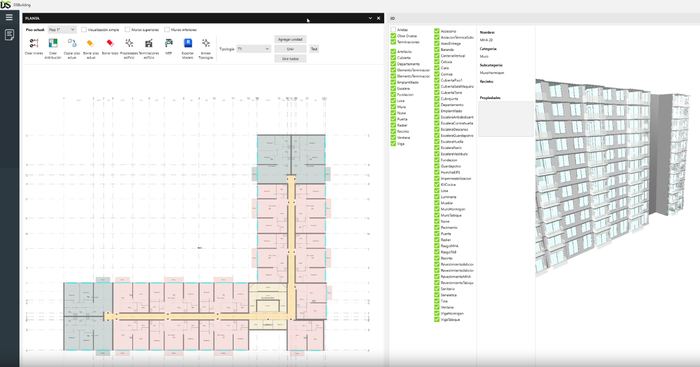Image resolution: width=700 pixels, height=367 pixels.
Task: Uncheck the Luminaria subcategory checkbox
Action: 437,197
